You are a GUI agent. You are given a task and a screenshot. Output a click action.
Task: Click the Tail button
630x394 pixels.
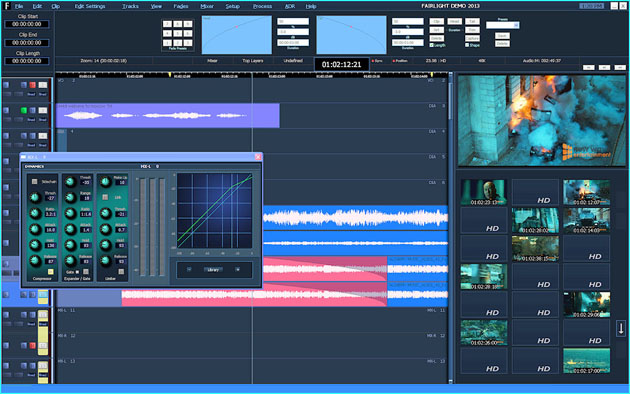click(472, 21)
